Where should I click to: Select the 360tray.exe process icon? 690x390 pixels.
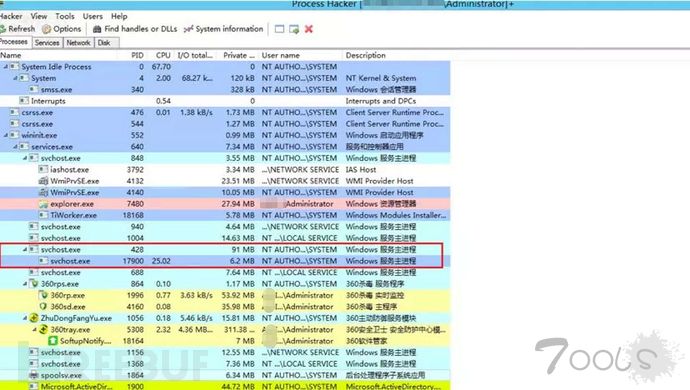(x=44, y=329)
